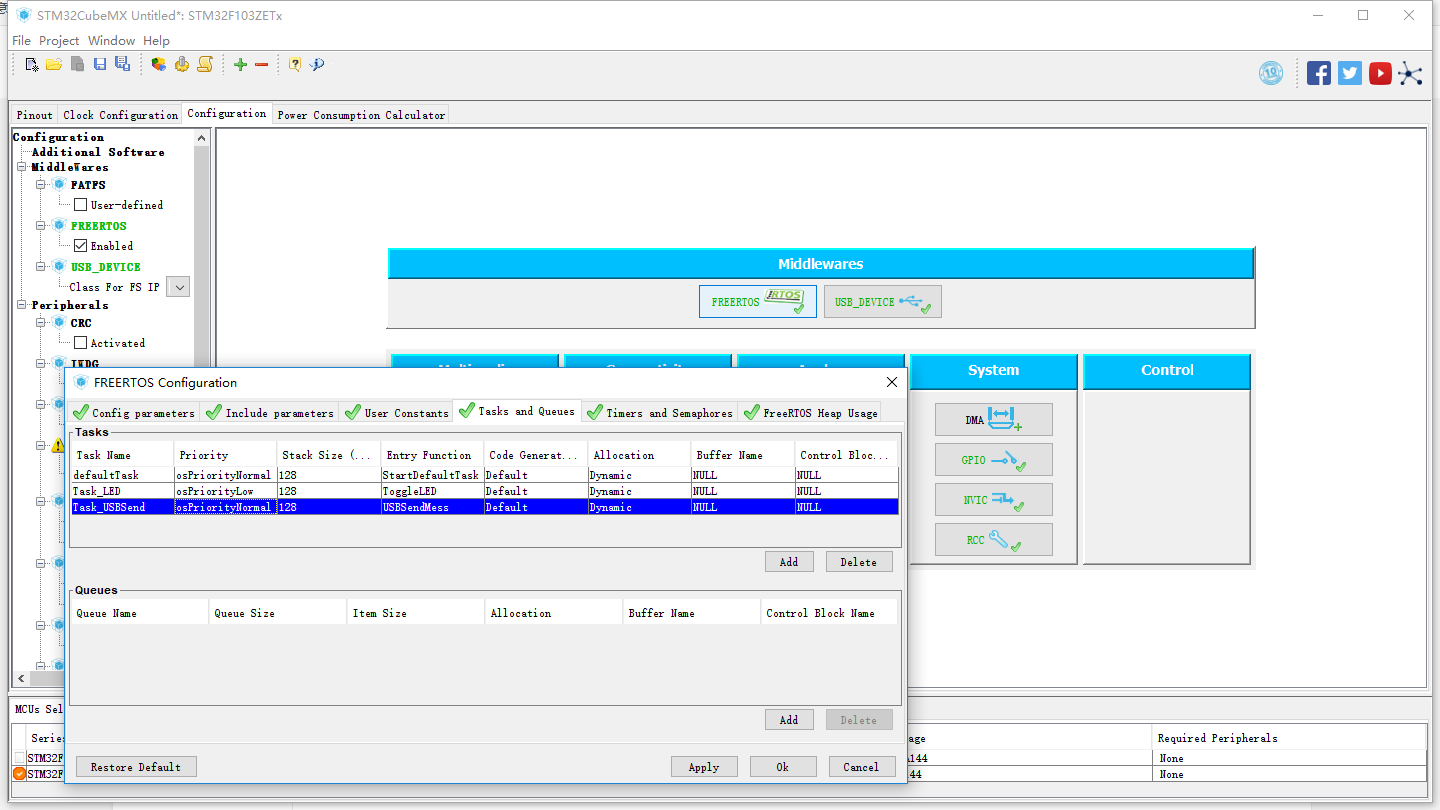Open the File menu
The height and width of the screenshot is (810, 1440).
21,41
